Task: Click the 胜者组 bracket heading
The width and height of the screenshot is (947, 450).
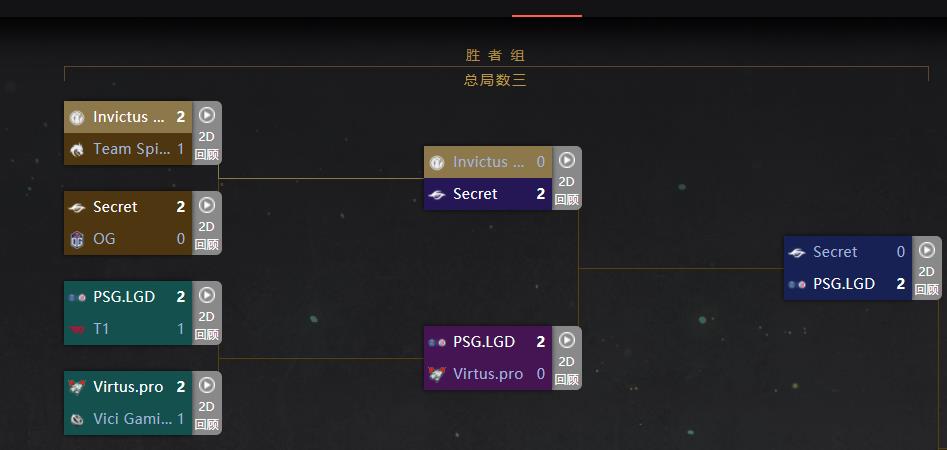Action: pos(495,56)
